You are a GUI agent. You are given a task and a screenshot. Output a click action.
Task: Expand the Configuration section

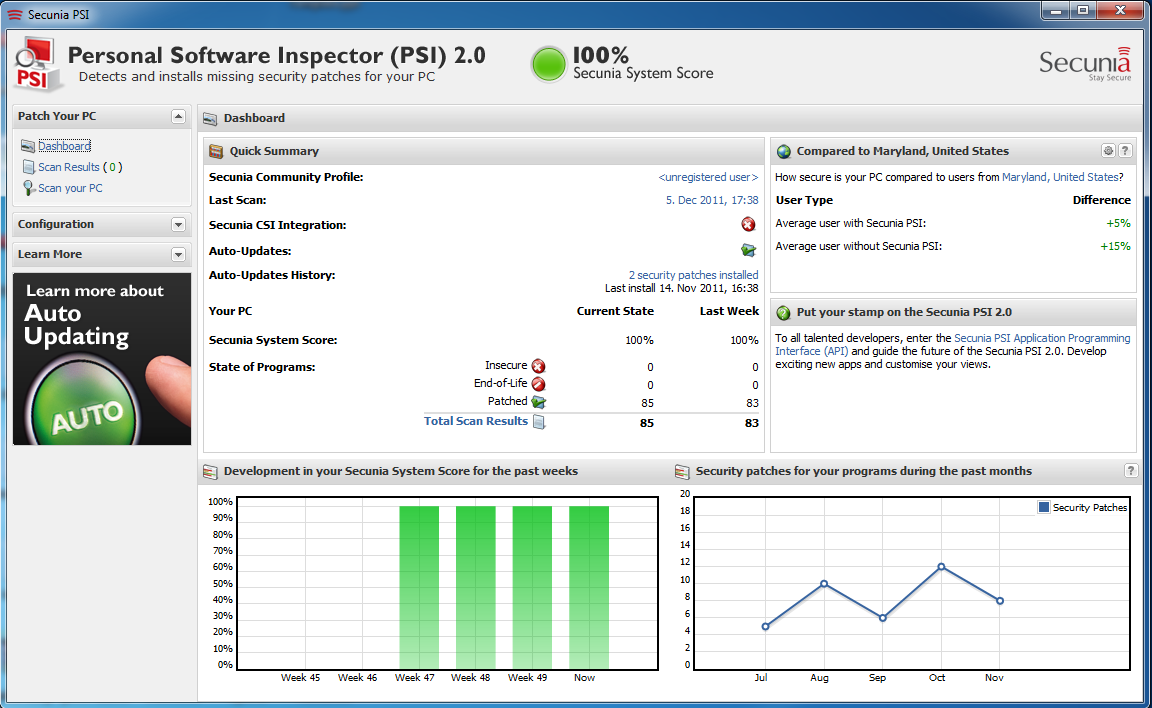[x=178, y=225]
